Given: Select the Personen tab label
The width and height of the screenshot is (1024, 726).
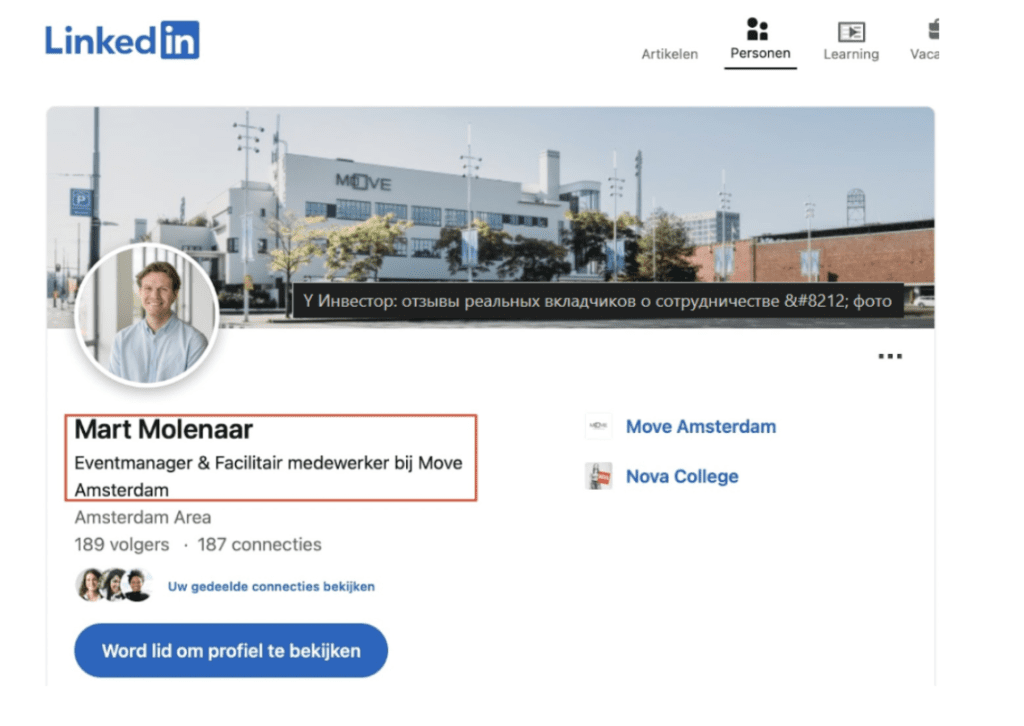Looking at the screenshot, I should [760, 54].
